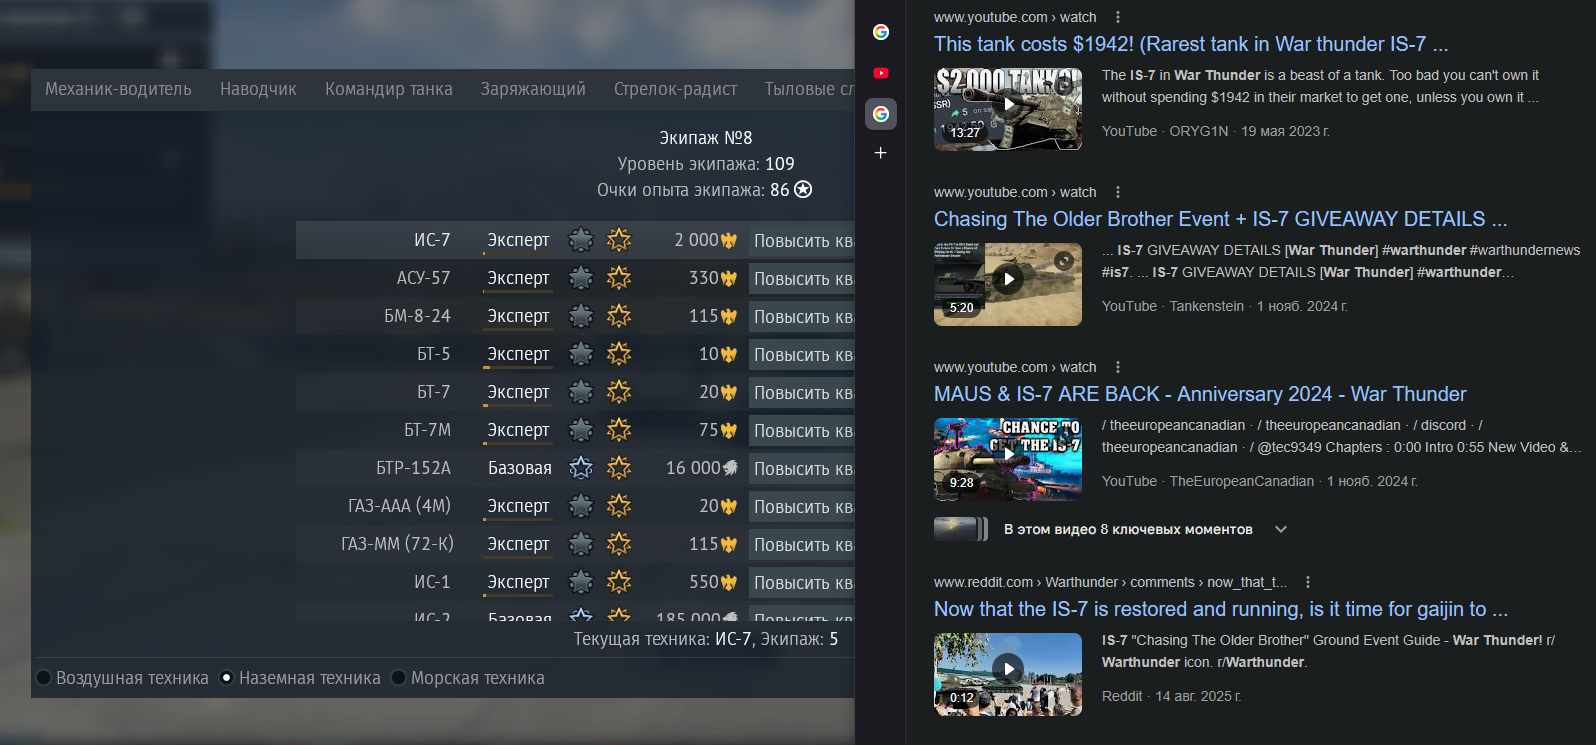
Task: Click the Базовая qualification in БТР-152А row
Action: click(520, 468)
